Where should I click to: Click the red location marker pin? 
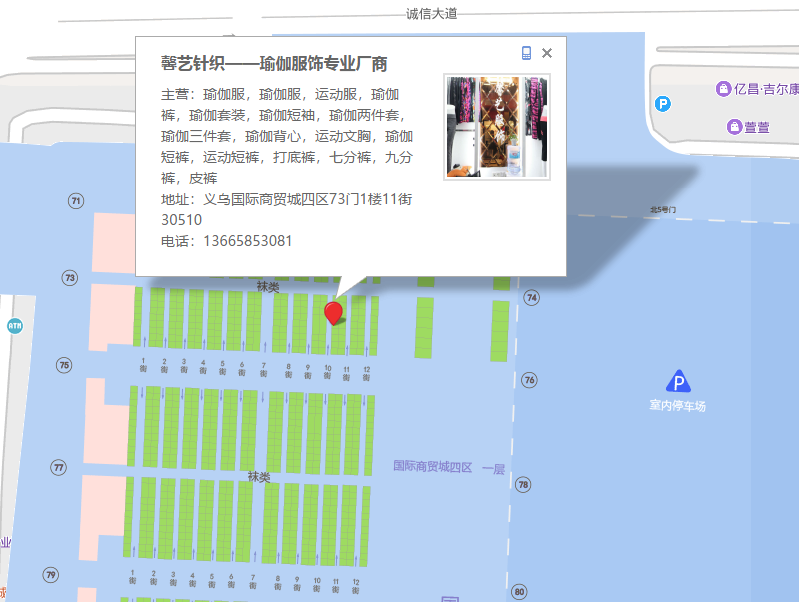click(334, 313)
